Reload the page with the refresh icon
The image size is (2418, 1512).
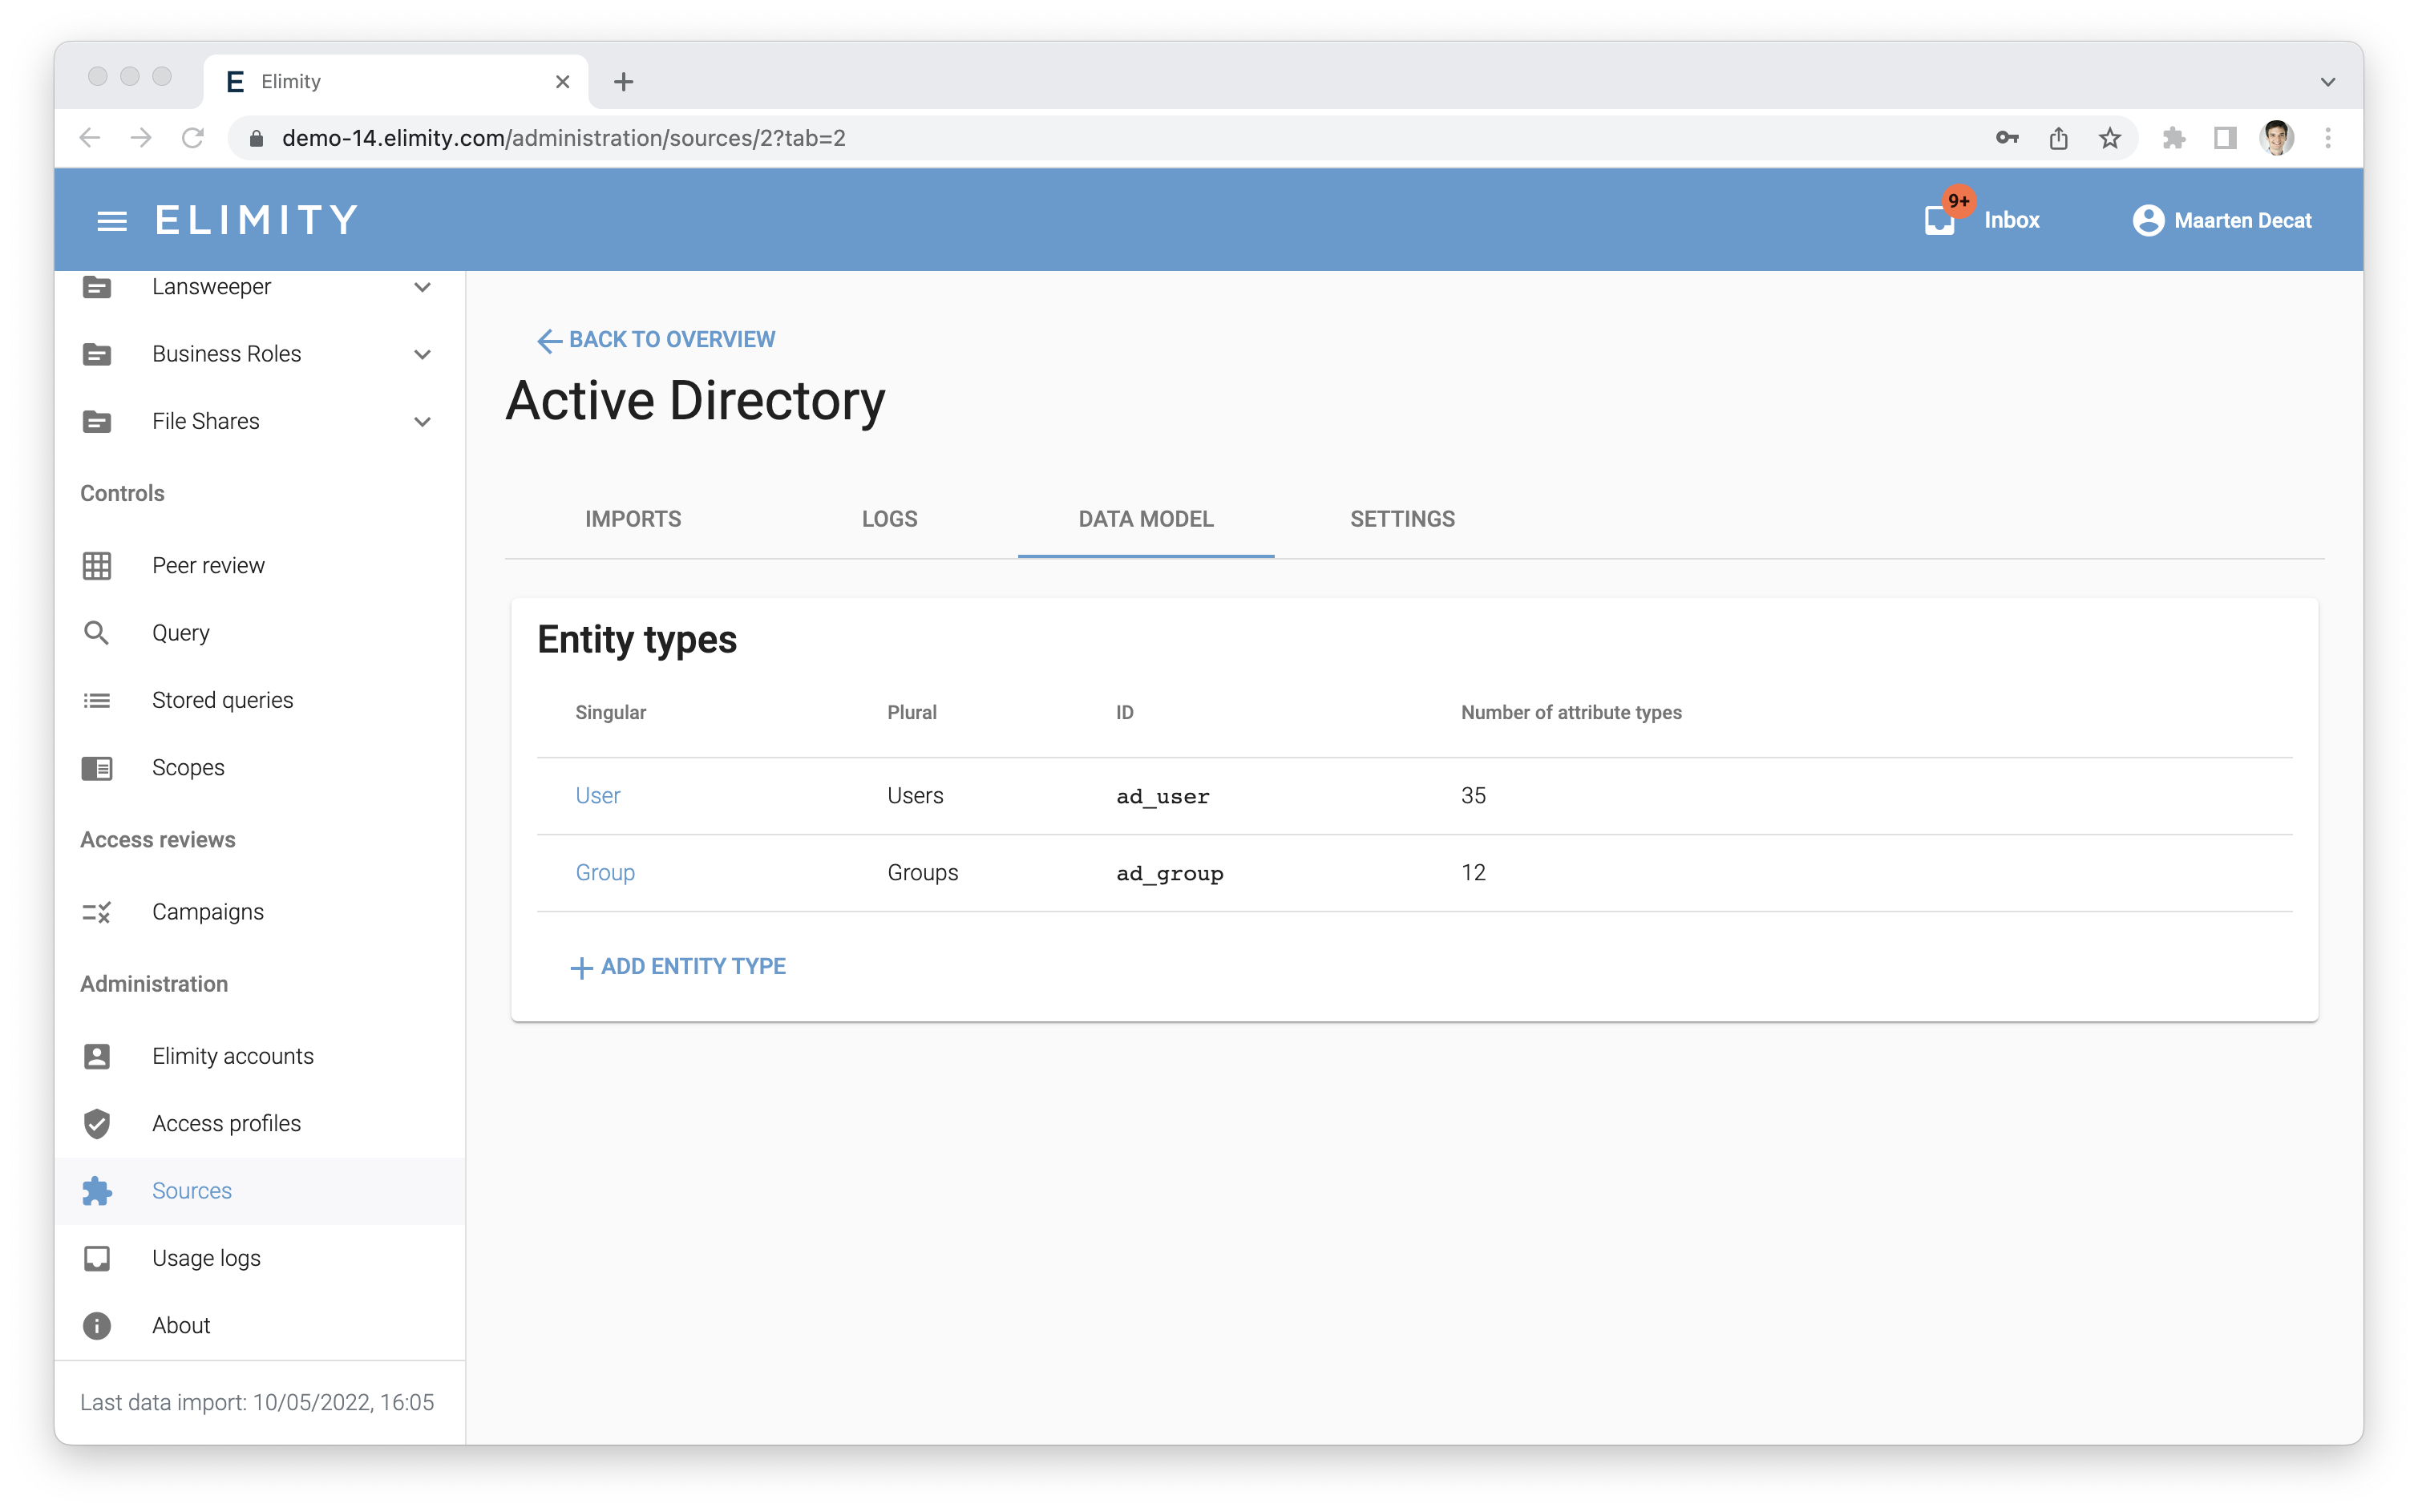coord(193,138)
